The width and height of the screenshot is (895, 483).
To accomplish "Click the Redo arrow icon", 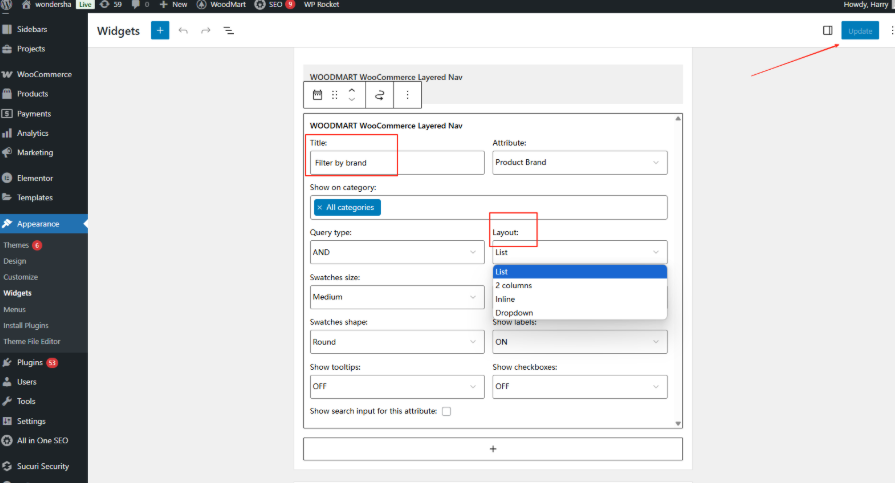I will click(205, 31).
